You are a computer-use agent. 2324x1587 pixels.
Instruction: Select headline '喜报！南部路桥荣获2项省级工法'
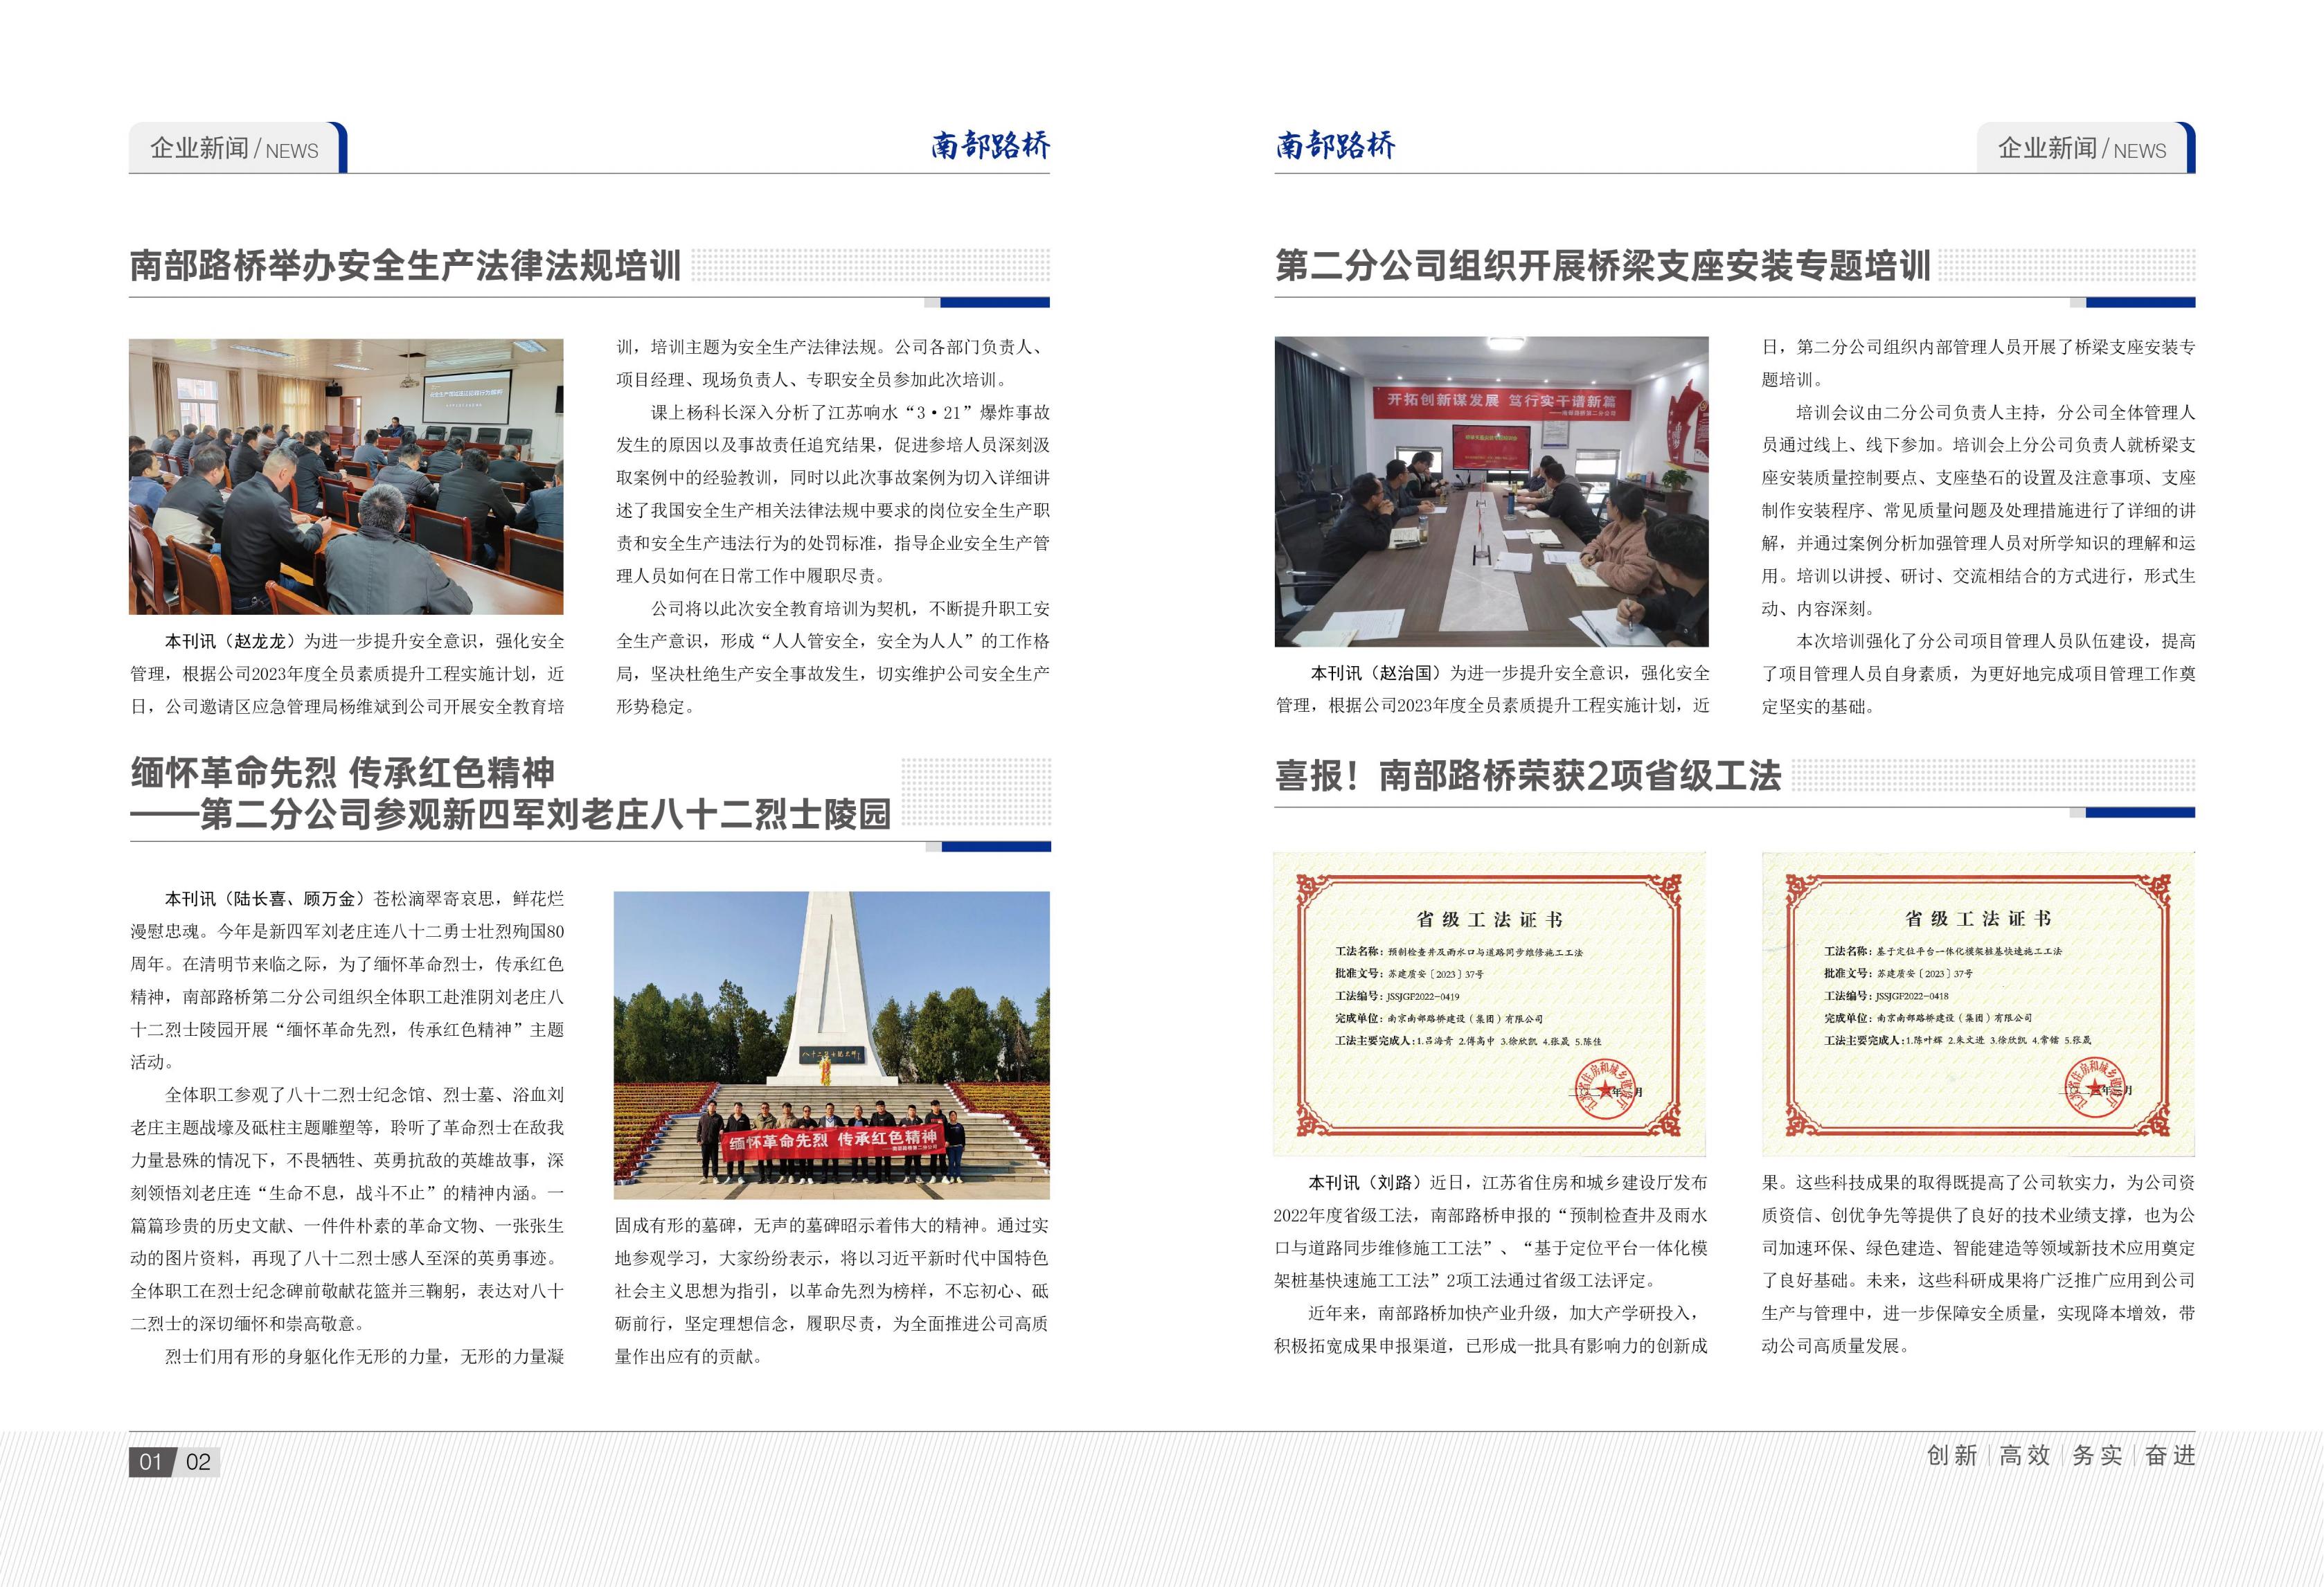pos(1528,776)
